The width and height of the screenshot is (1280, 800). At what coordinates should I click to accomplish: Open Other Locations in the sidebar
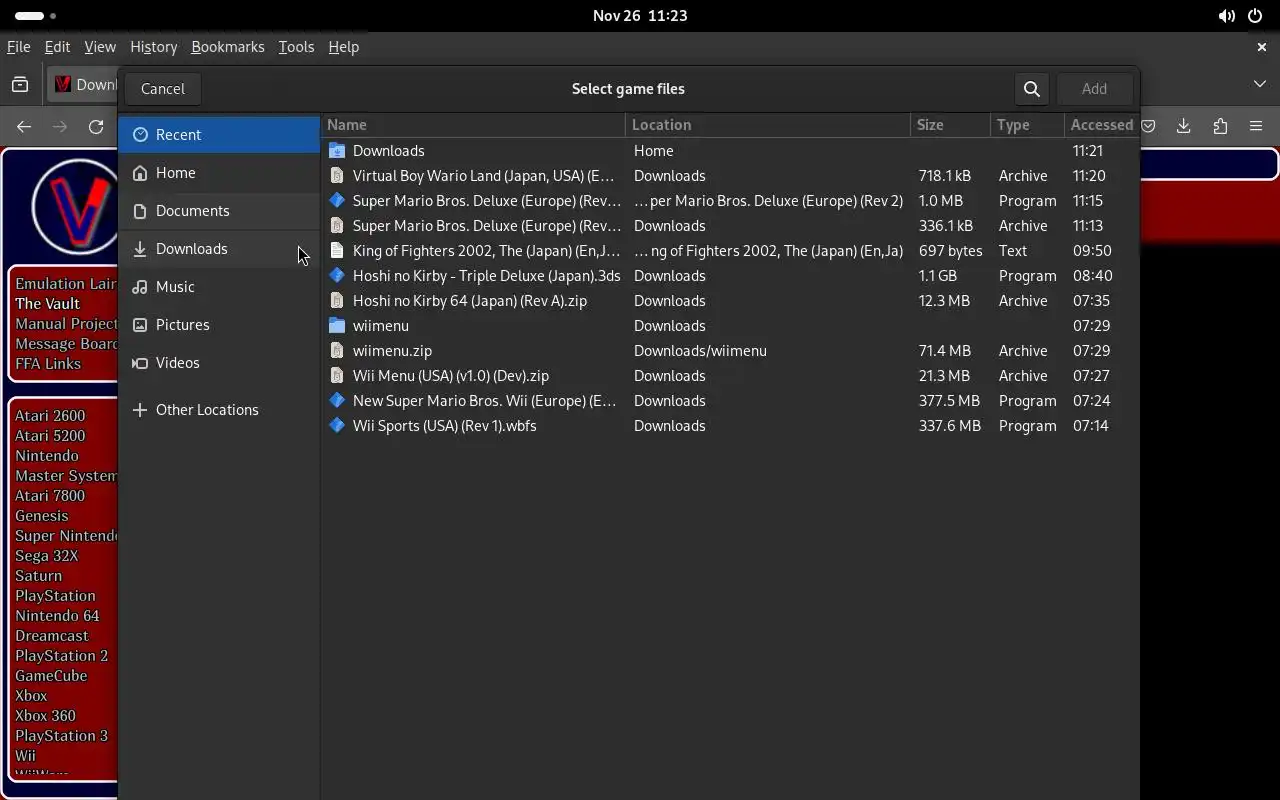point(219,410)
